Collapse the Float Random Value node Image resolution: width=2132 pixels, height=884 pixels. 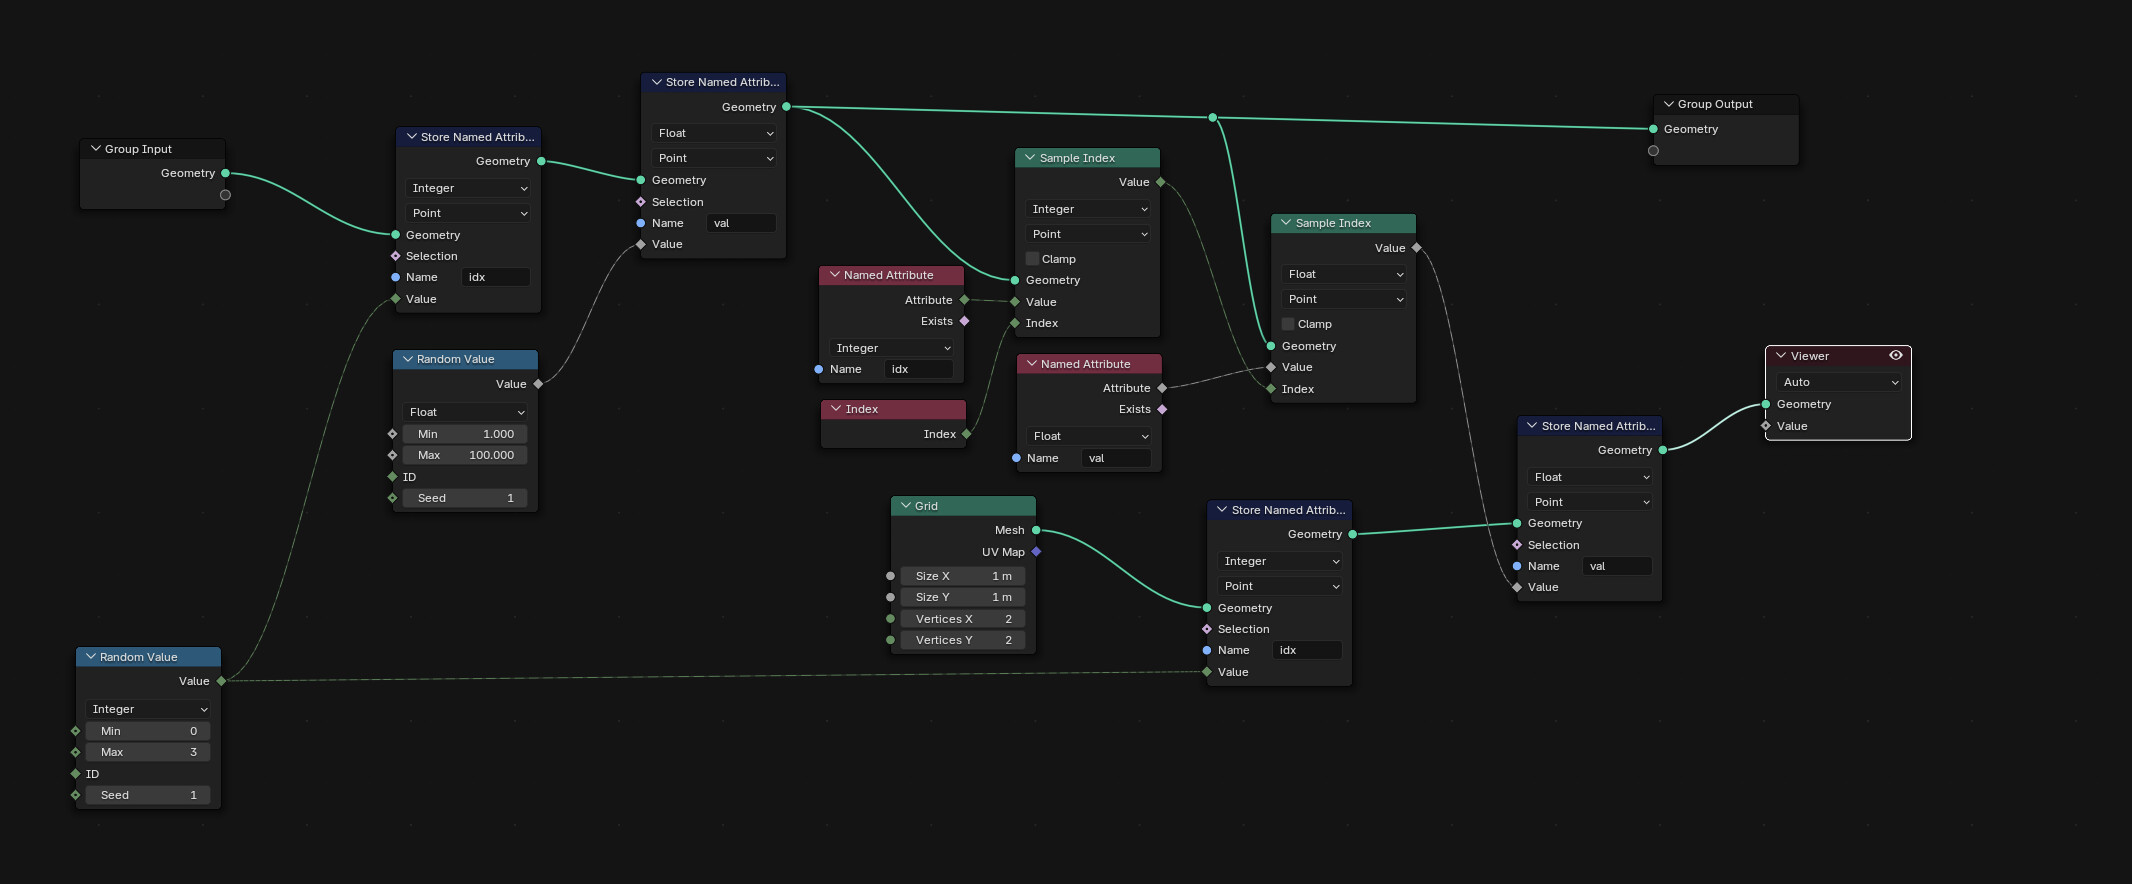(408, 359)
